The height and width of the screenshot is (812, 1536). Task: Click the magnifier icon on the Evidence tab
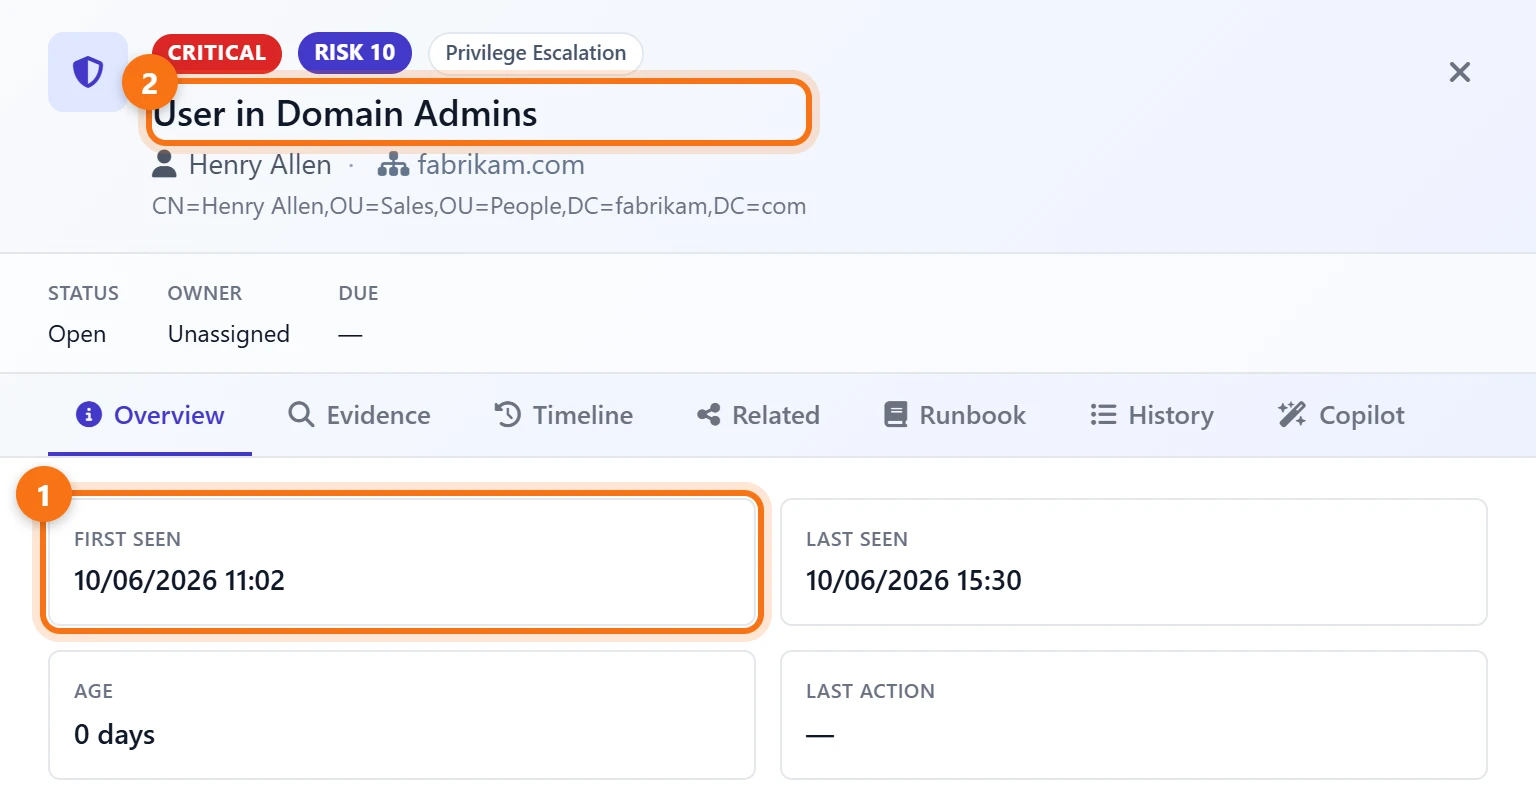tap(301, 414)
